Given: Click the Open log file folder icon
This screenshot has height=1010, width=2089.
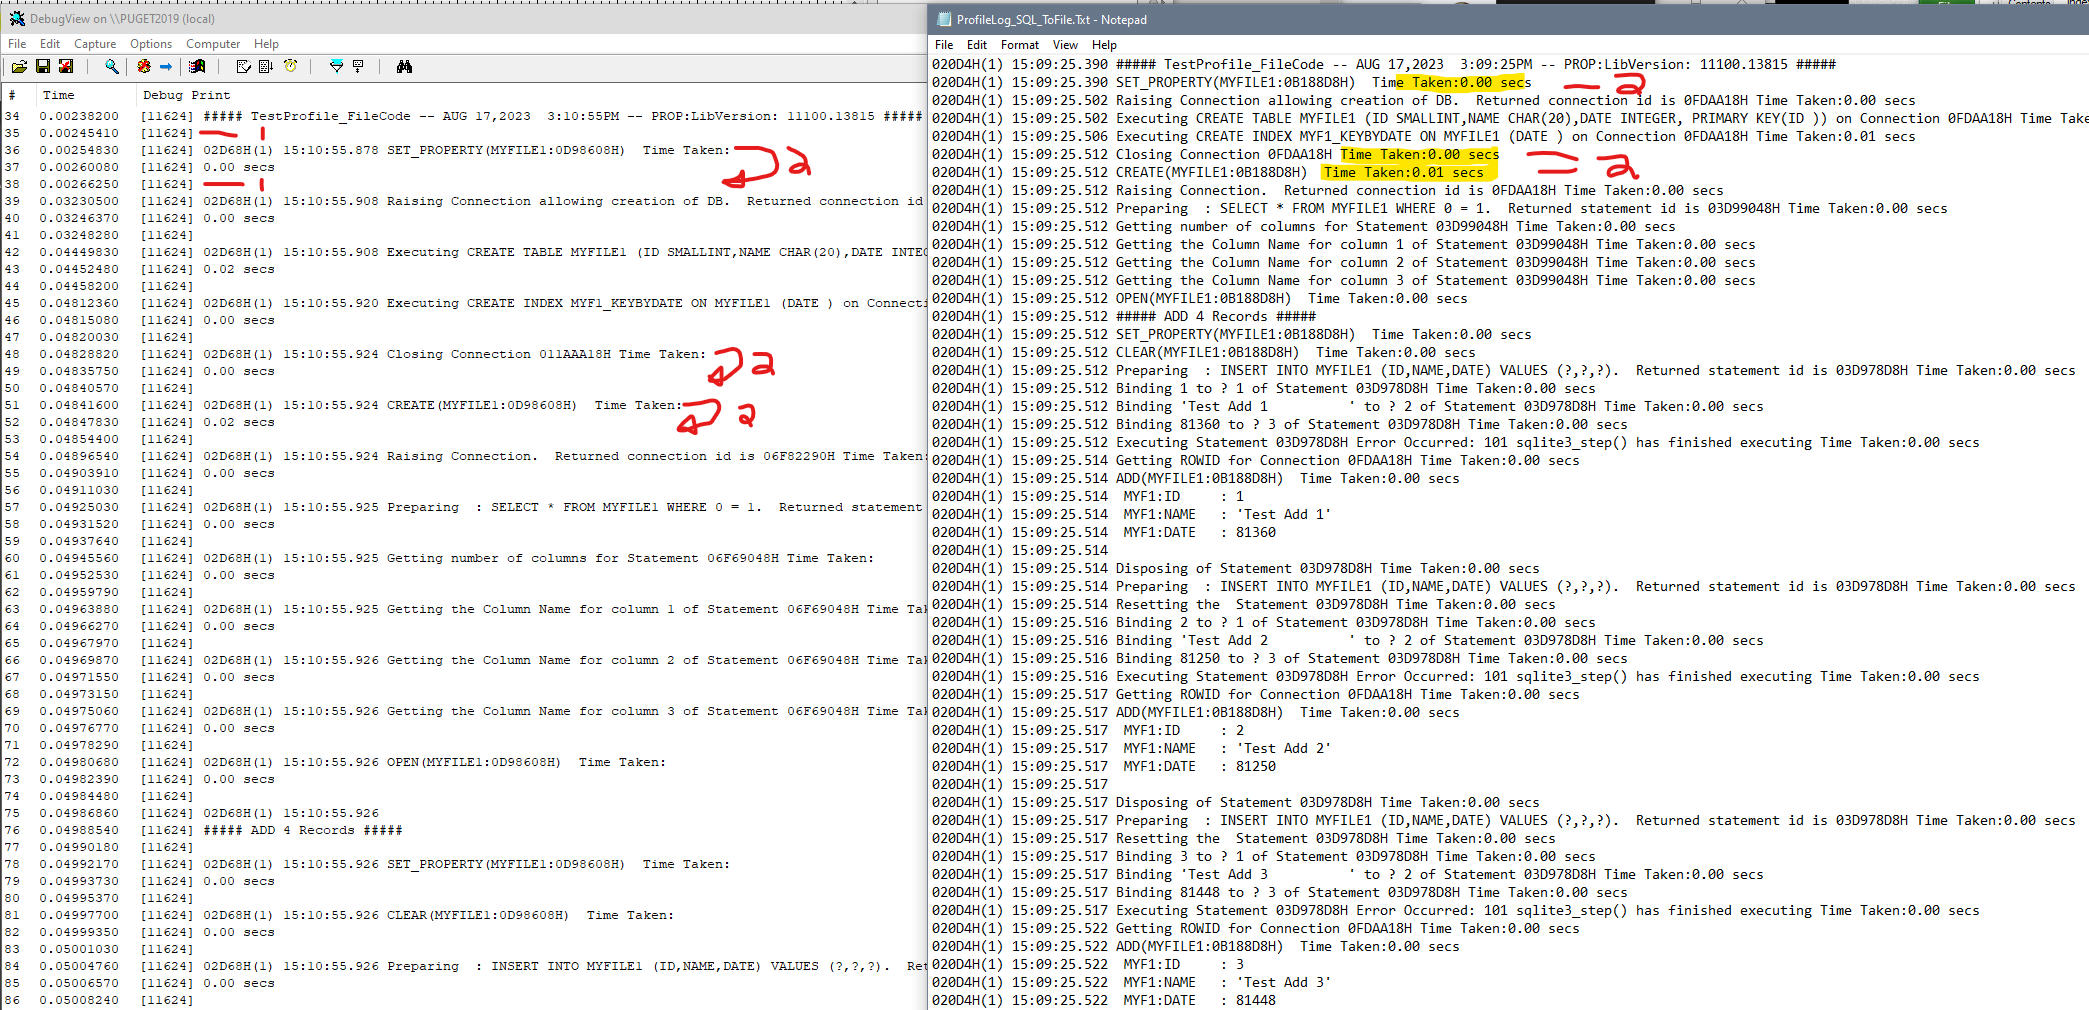Looking at the screenshot, I should 19,67.
